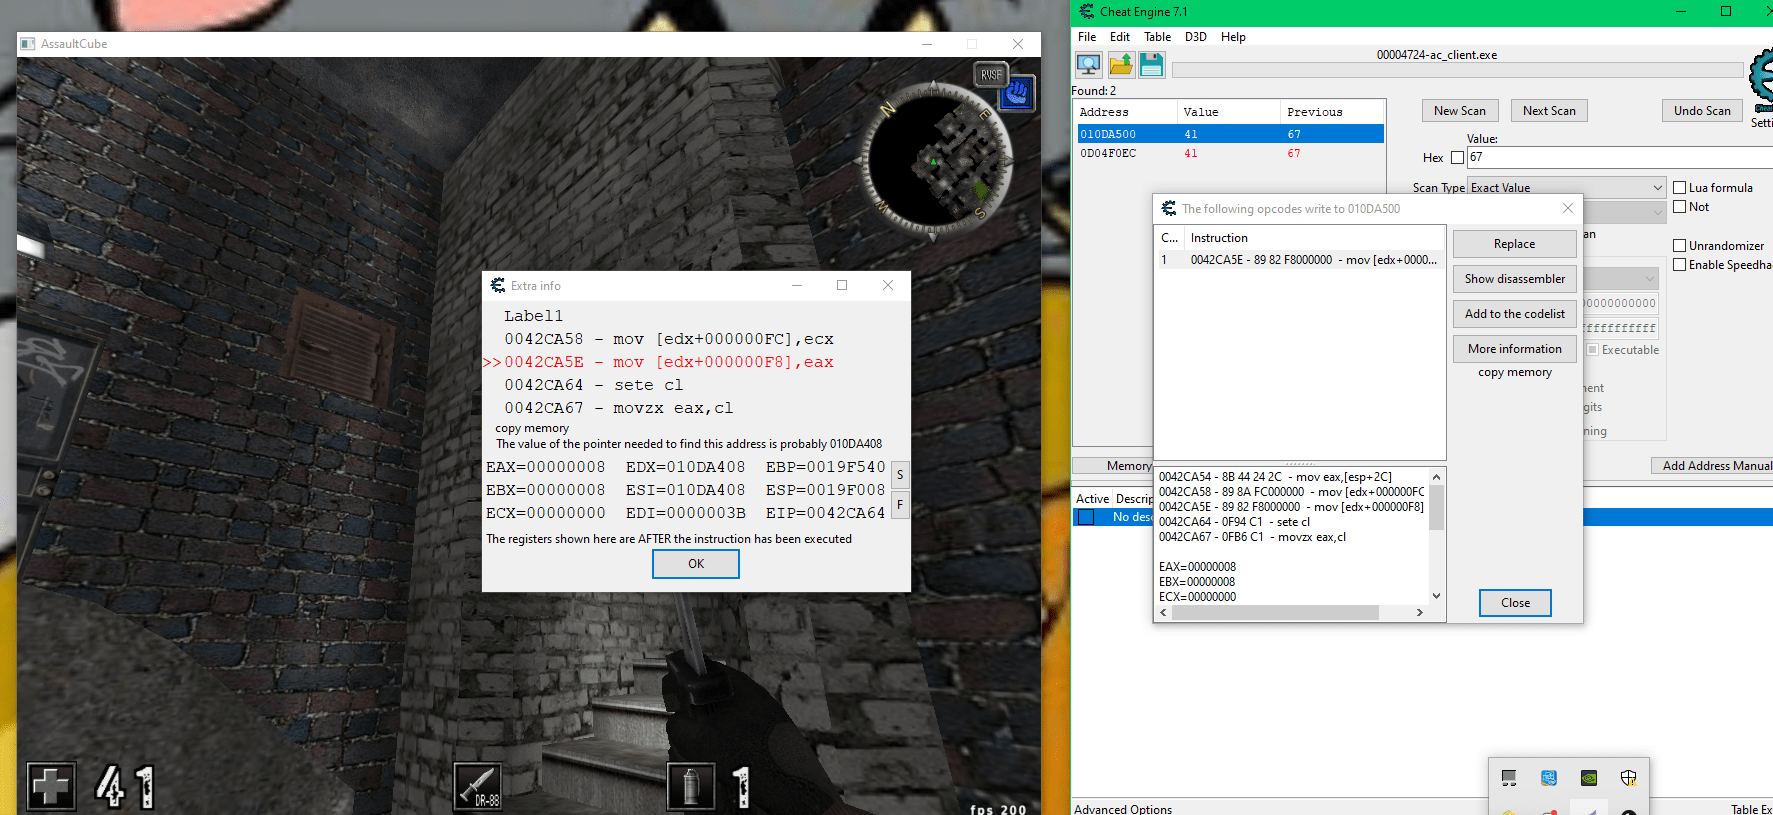Click the Windows Security shield tray icon
This screenshot has width=1773, height=815.
[x=1629, y=777]
